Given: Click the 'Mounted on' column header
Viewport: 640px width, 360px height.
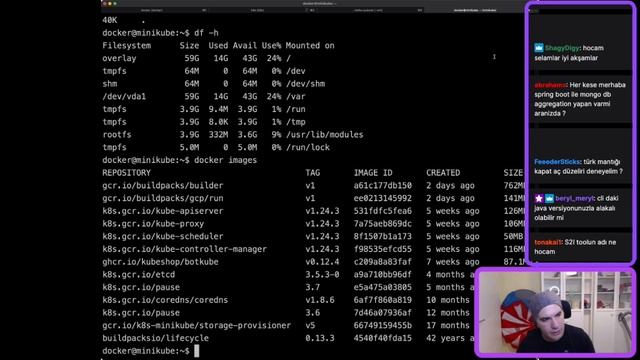Looking at the screenshot, I should [310, 46].
